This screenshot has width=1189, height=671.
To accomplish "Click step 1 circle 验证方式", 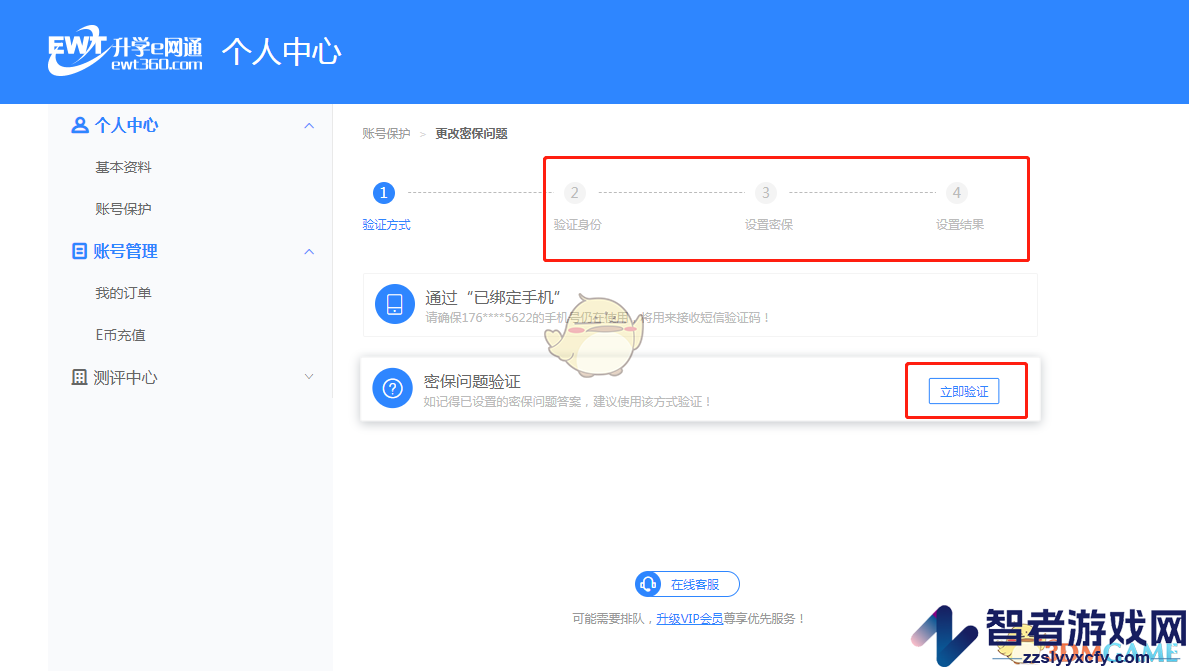I will point(384,193).
